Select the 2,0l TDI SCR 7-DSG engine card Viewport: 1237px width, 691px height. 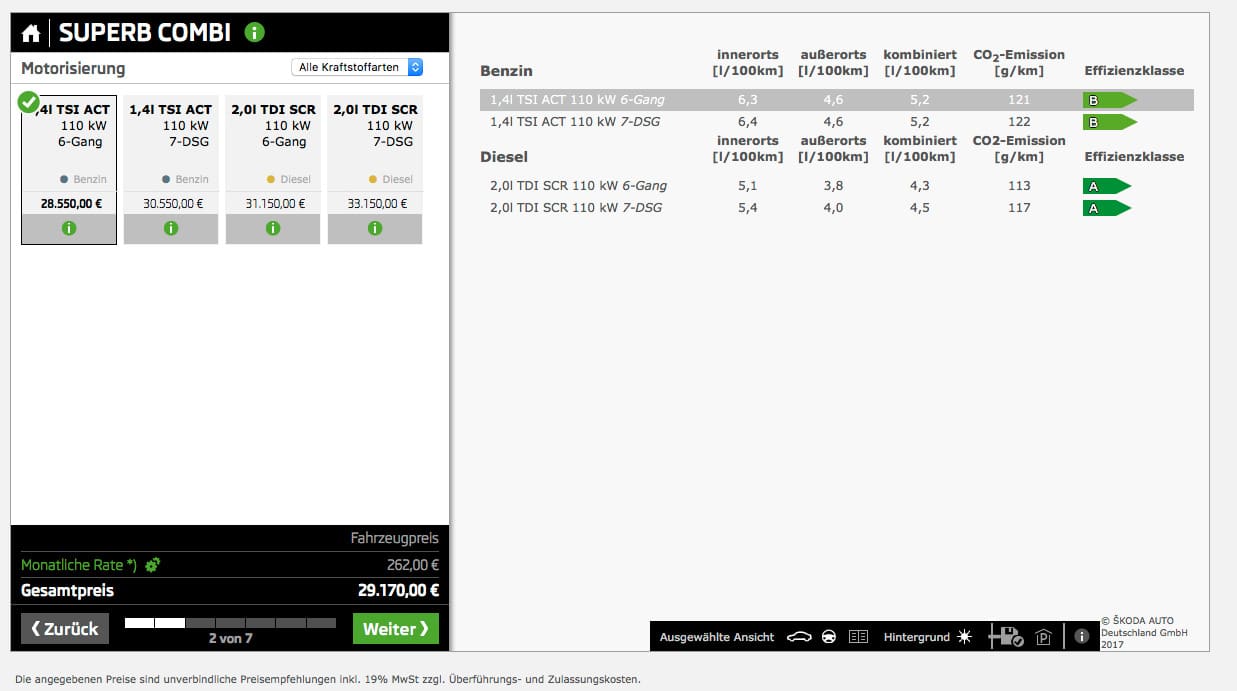tap(375, 170)
